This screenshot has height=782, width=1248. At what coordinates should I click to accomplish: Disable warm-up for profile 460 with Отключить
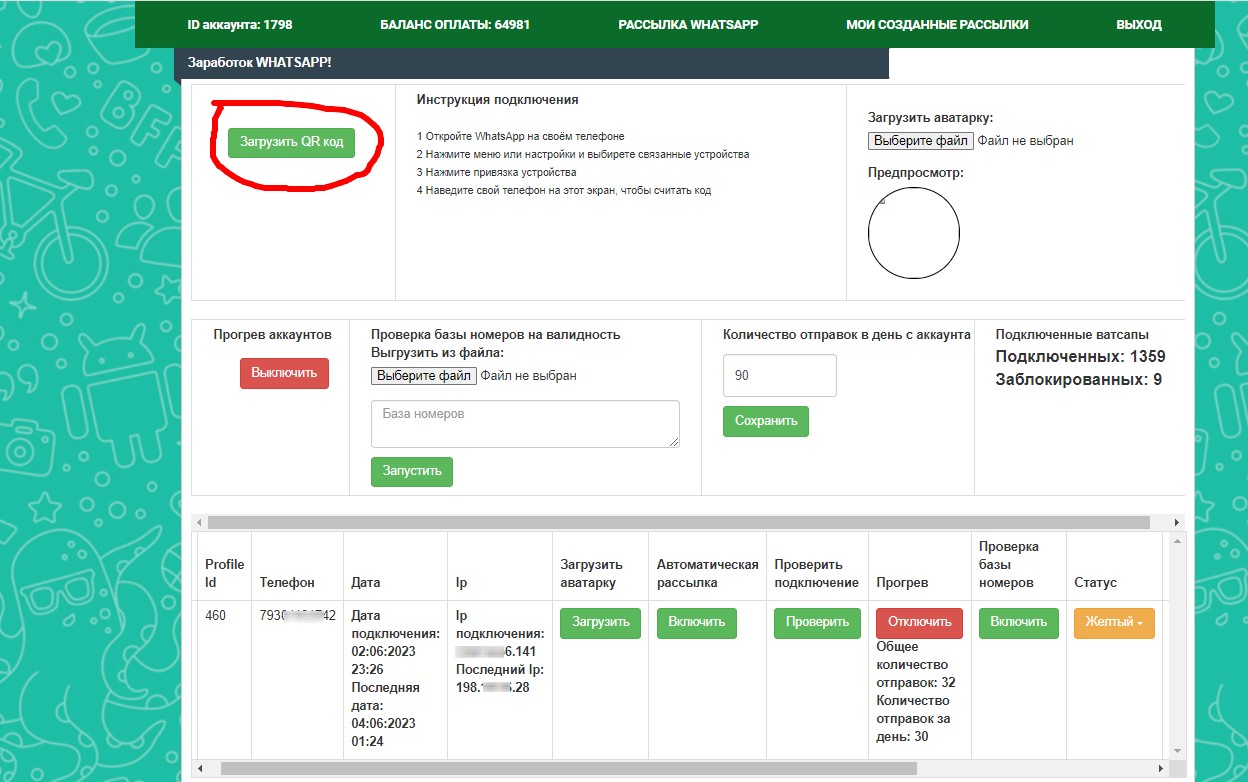coord(919,622)
